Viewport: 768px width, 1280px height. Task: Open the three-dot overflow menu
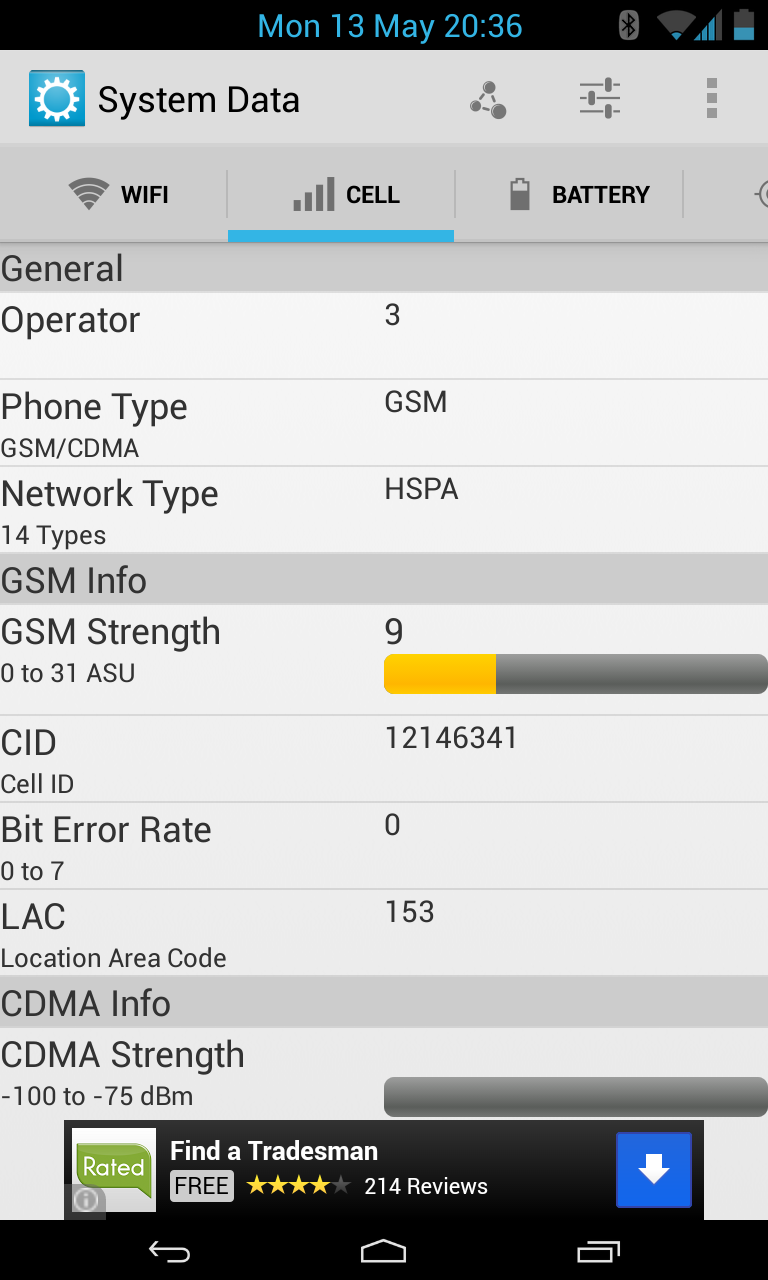711,99
